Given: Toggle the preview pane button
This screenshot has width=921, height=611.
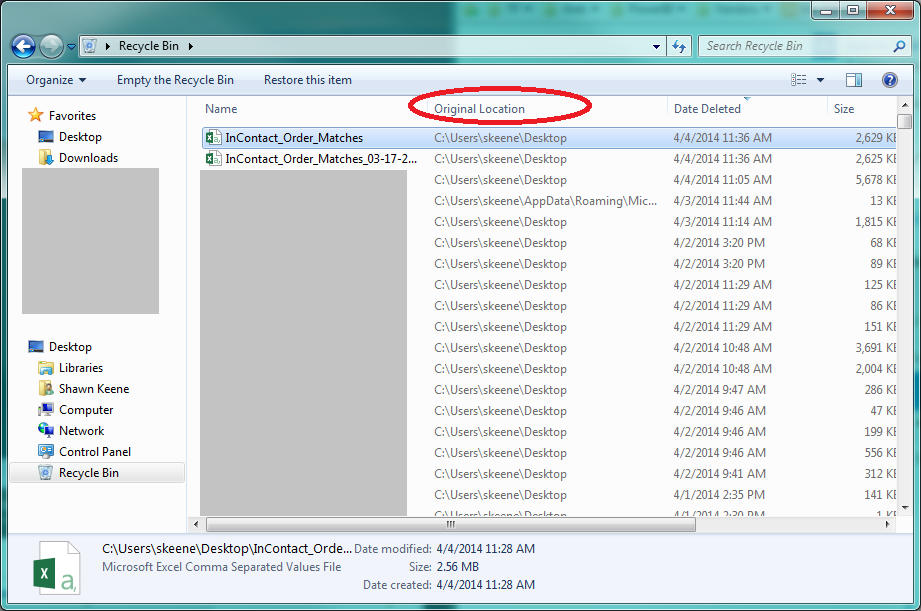Looking at the screenshot, I should 853,80.
